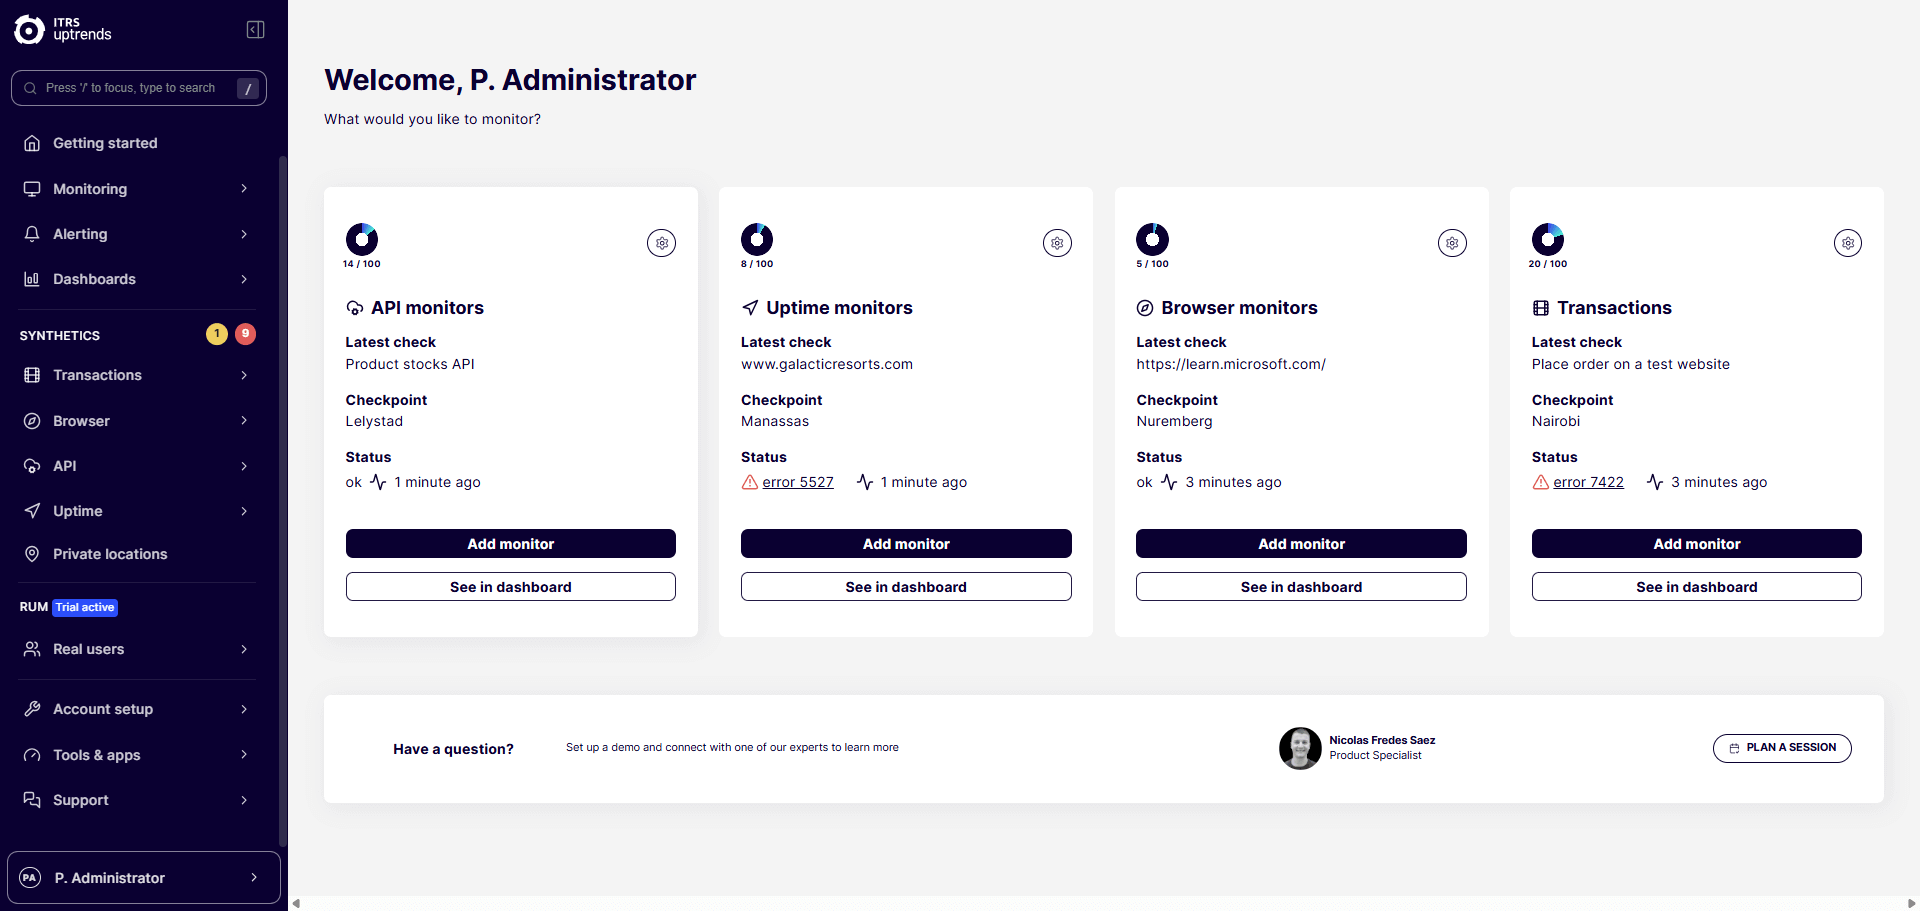
Task: Click the Trial active badge beside RUM
Action: click(x=84, y=607)
